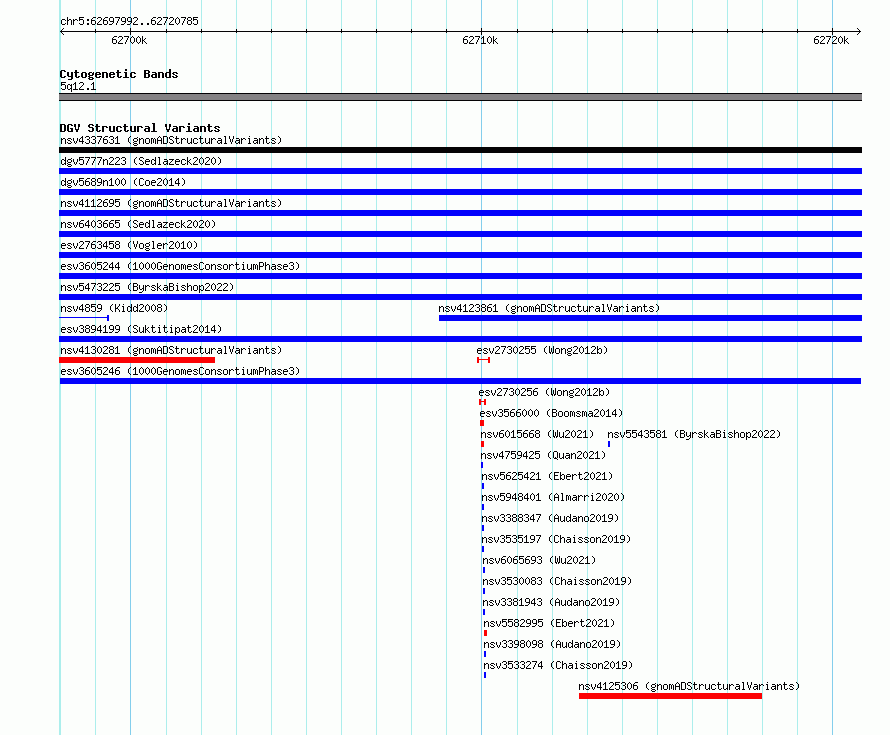Open nsv3530083 (Chaisson2019) label
Image resolution: width=890 pixels, height=735 pixels.
(557, 581)
